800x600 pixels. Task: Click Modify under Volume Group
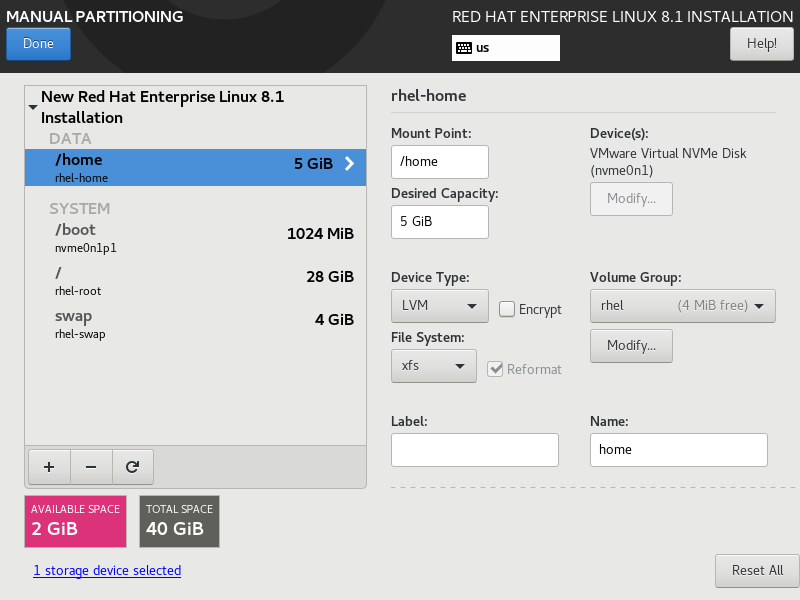631,345
